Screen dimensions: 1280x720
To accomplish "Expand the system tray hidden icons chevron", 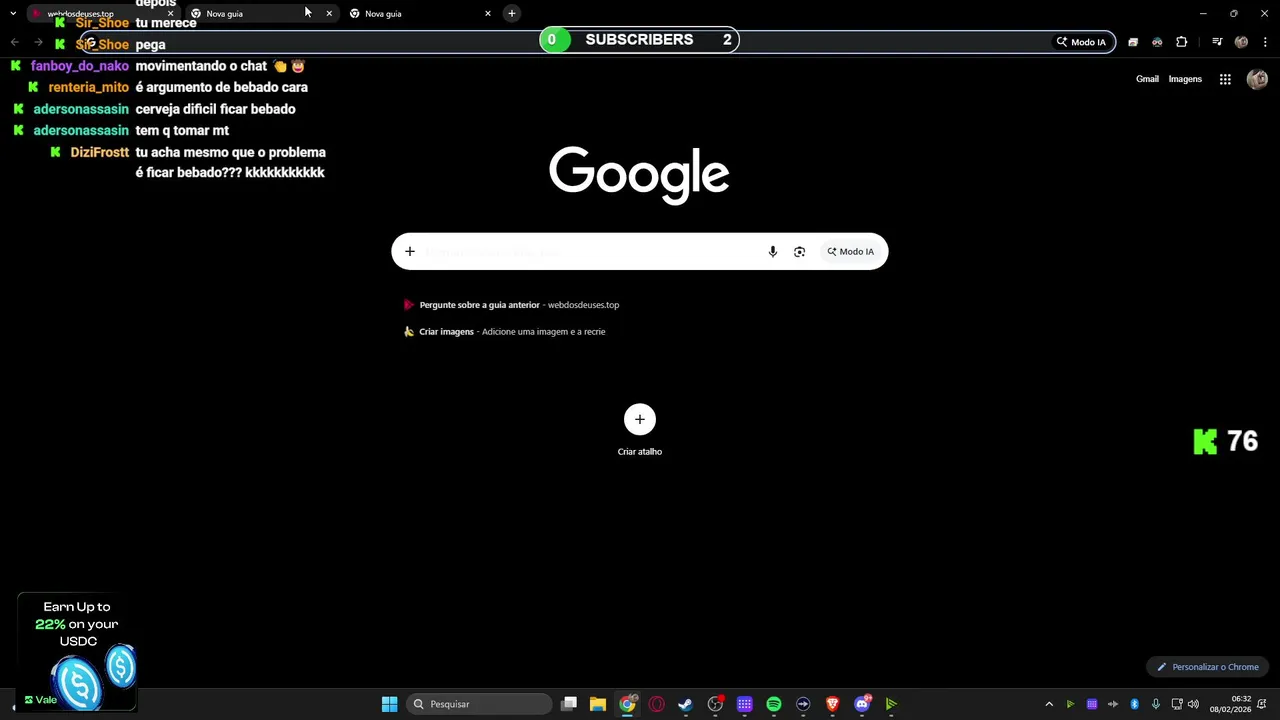I will click(x=1049, y=704).
